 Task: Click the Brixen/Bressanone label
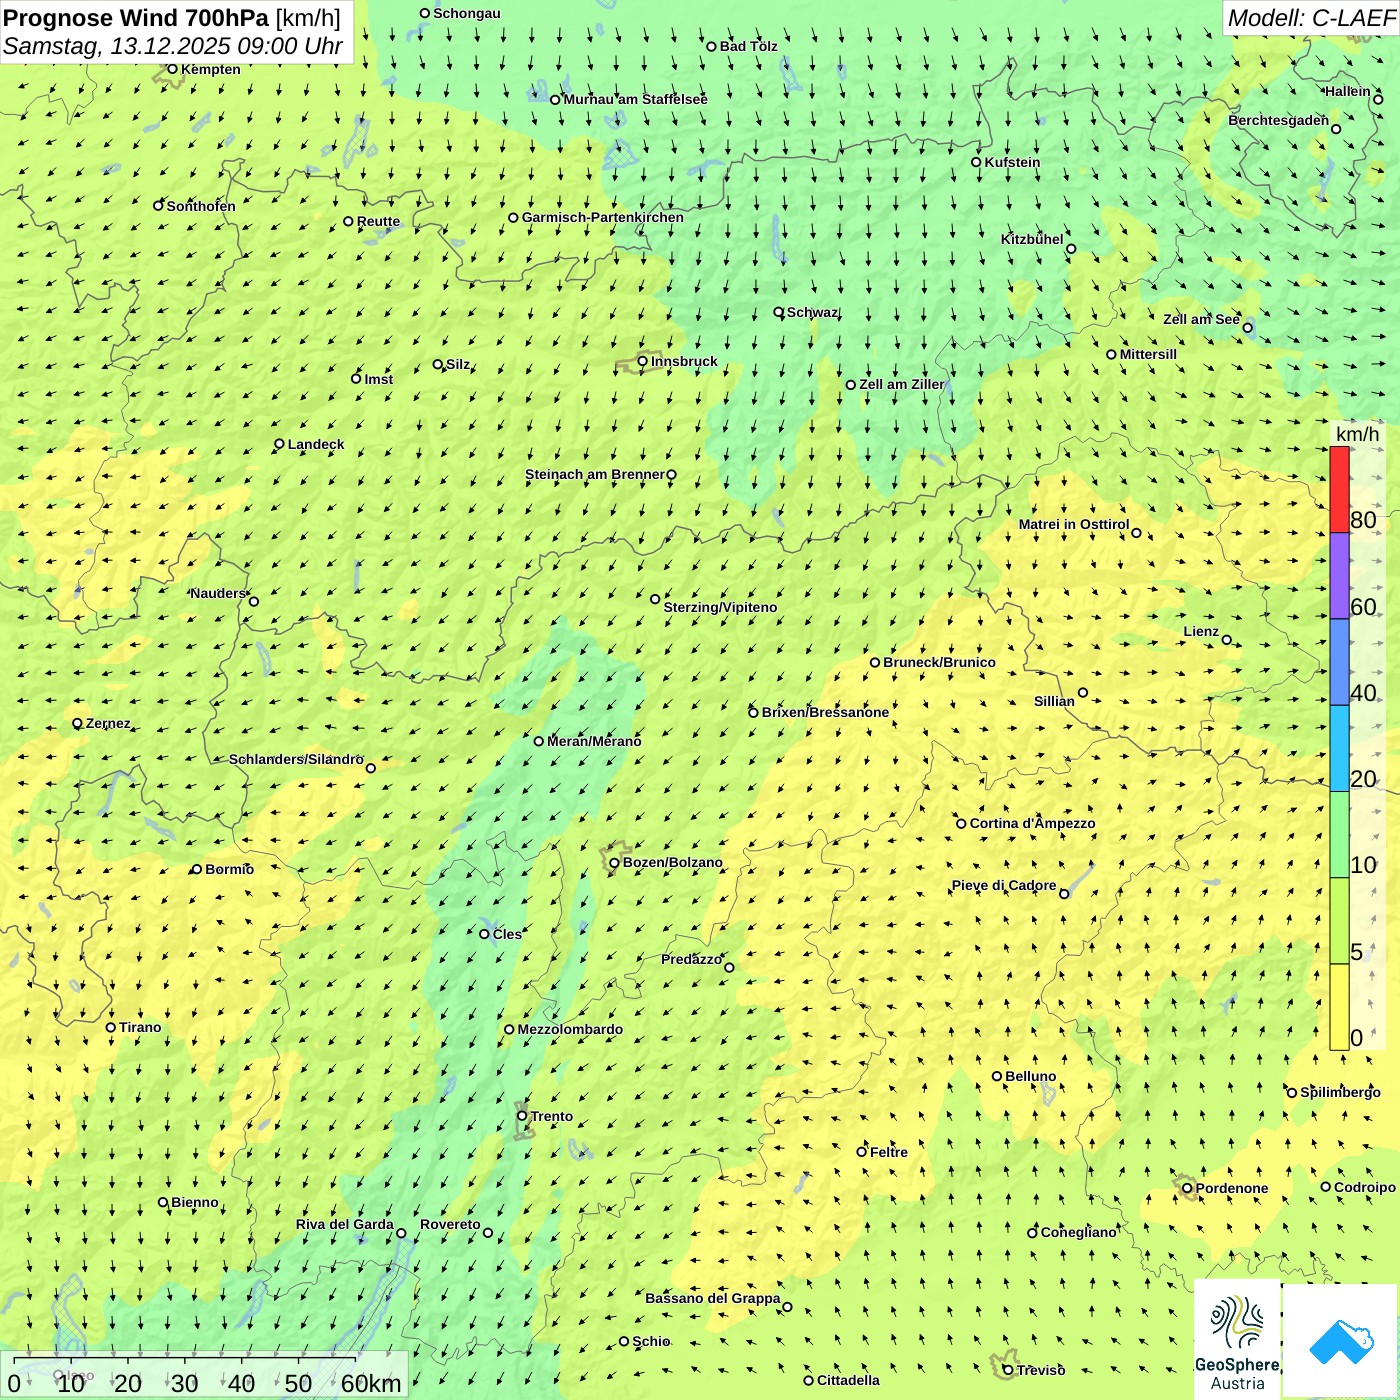click(825, 712)
